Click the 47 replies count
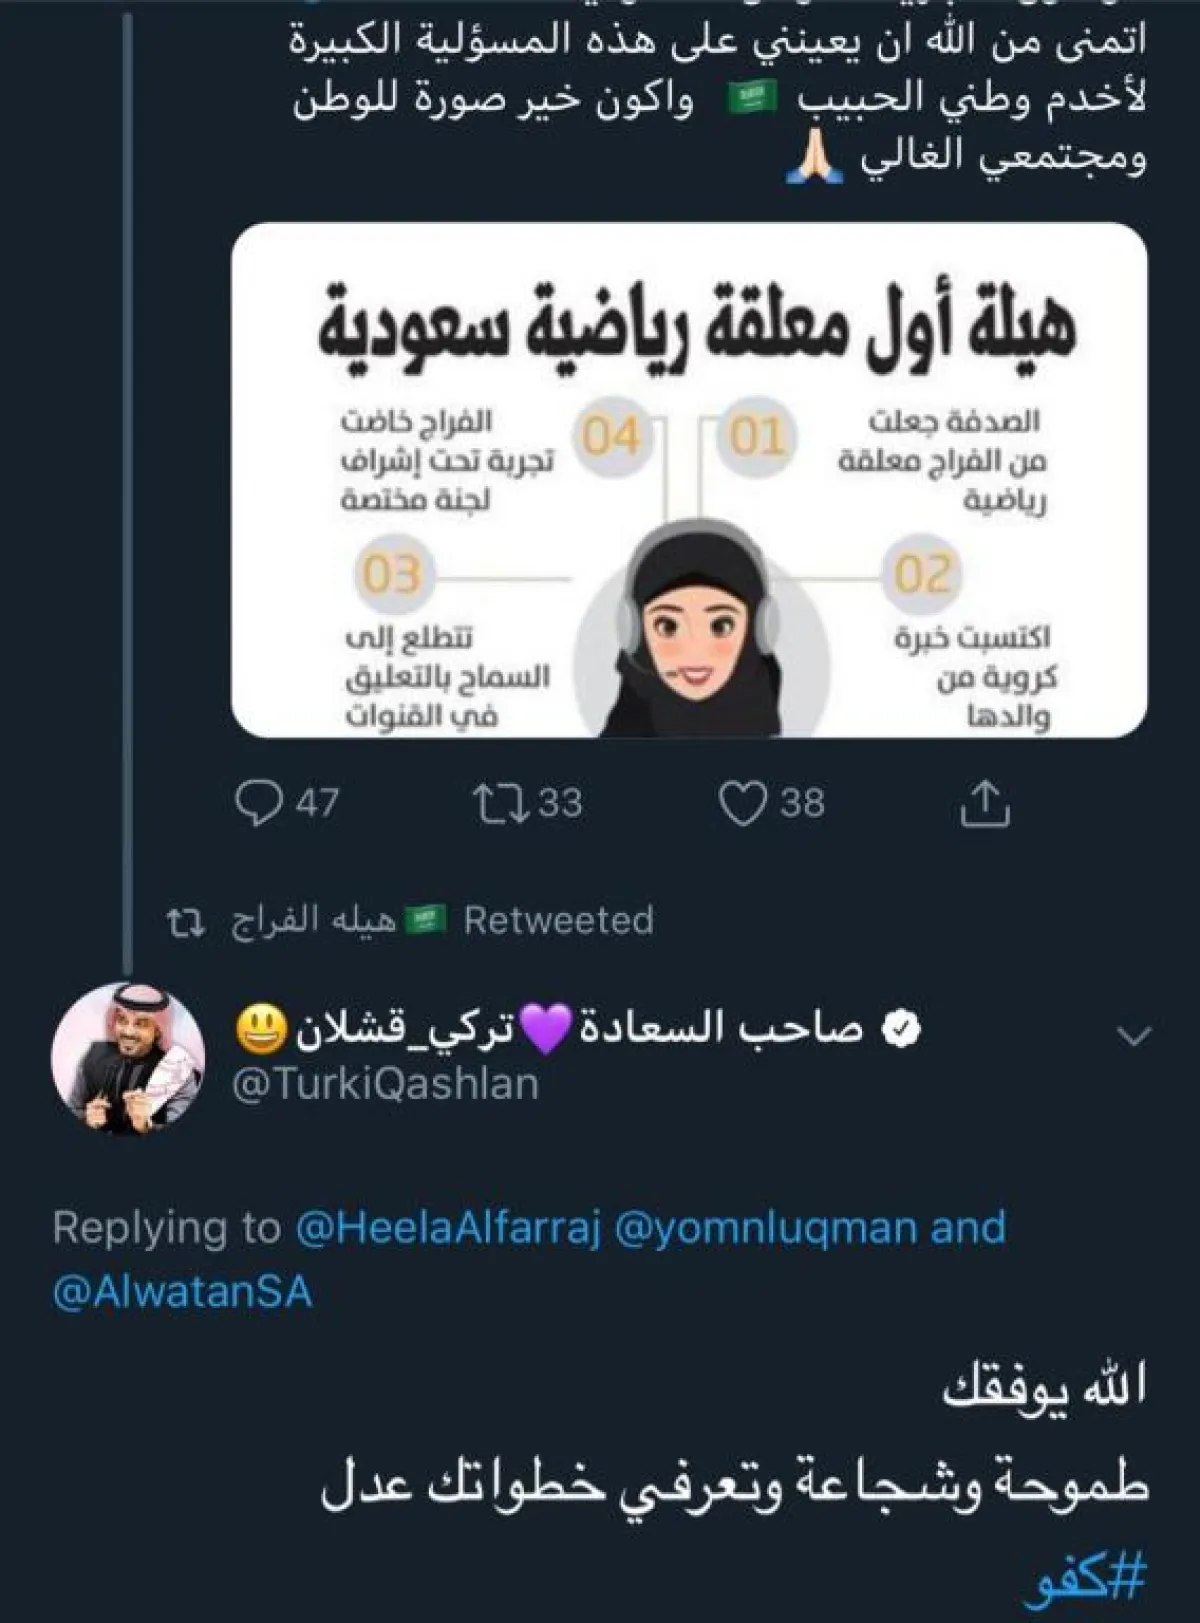1200x1623 pixels. click(x=317, y=803)
